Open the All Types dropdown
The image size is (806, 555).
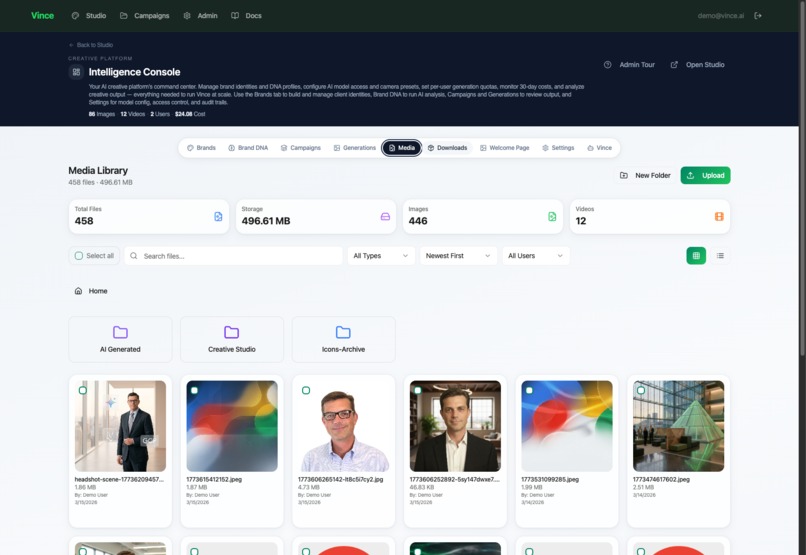381,256
